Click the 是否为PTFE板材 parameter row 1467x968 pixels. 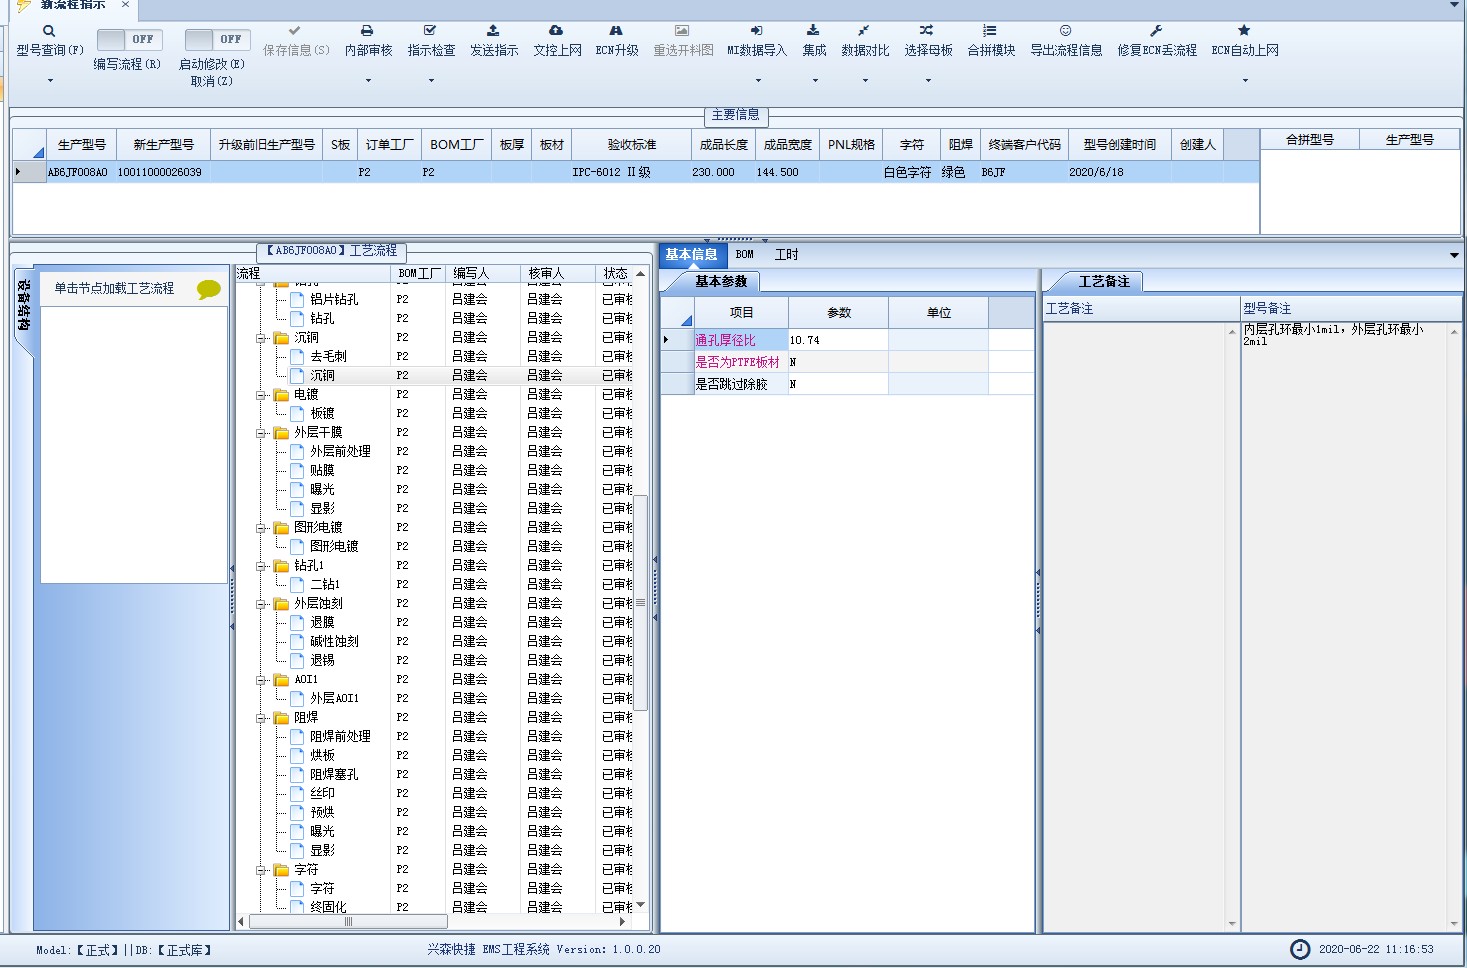pyautogui.click(x=847, y=362)
